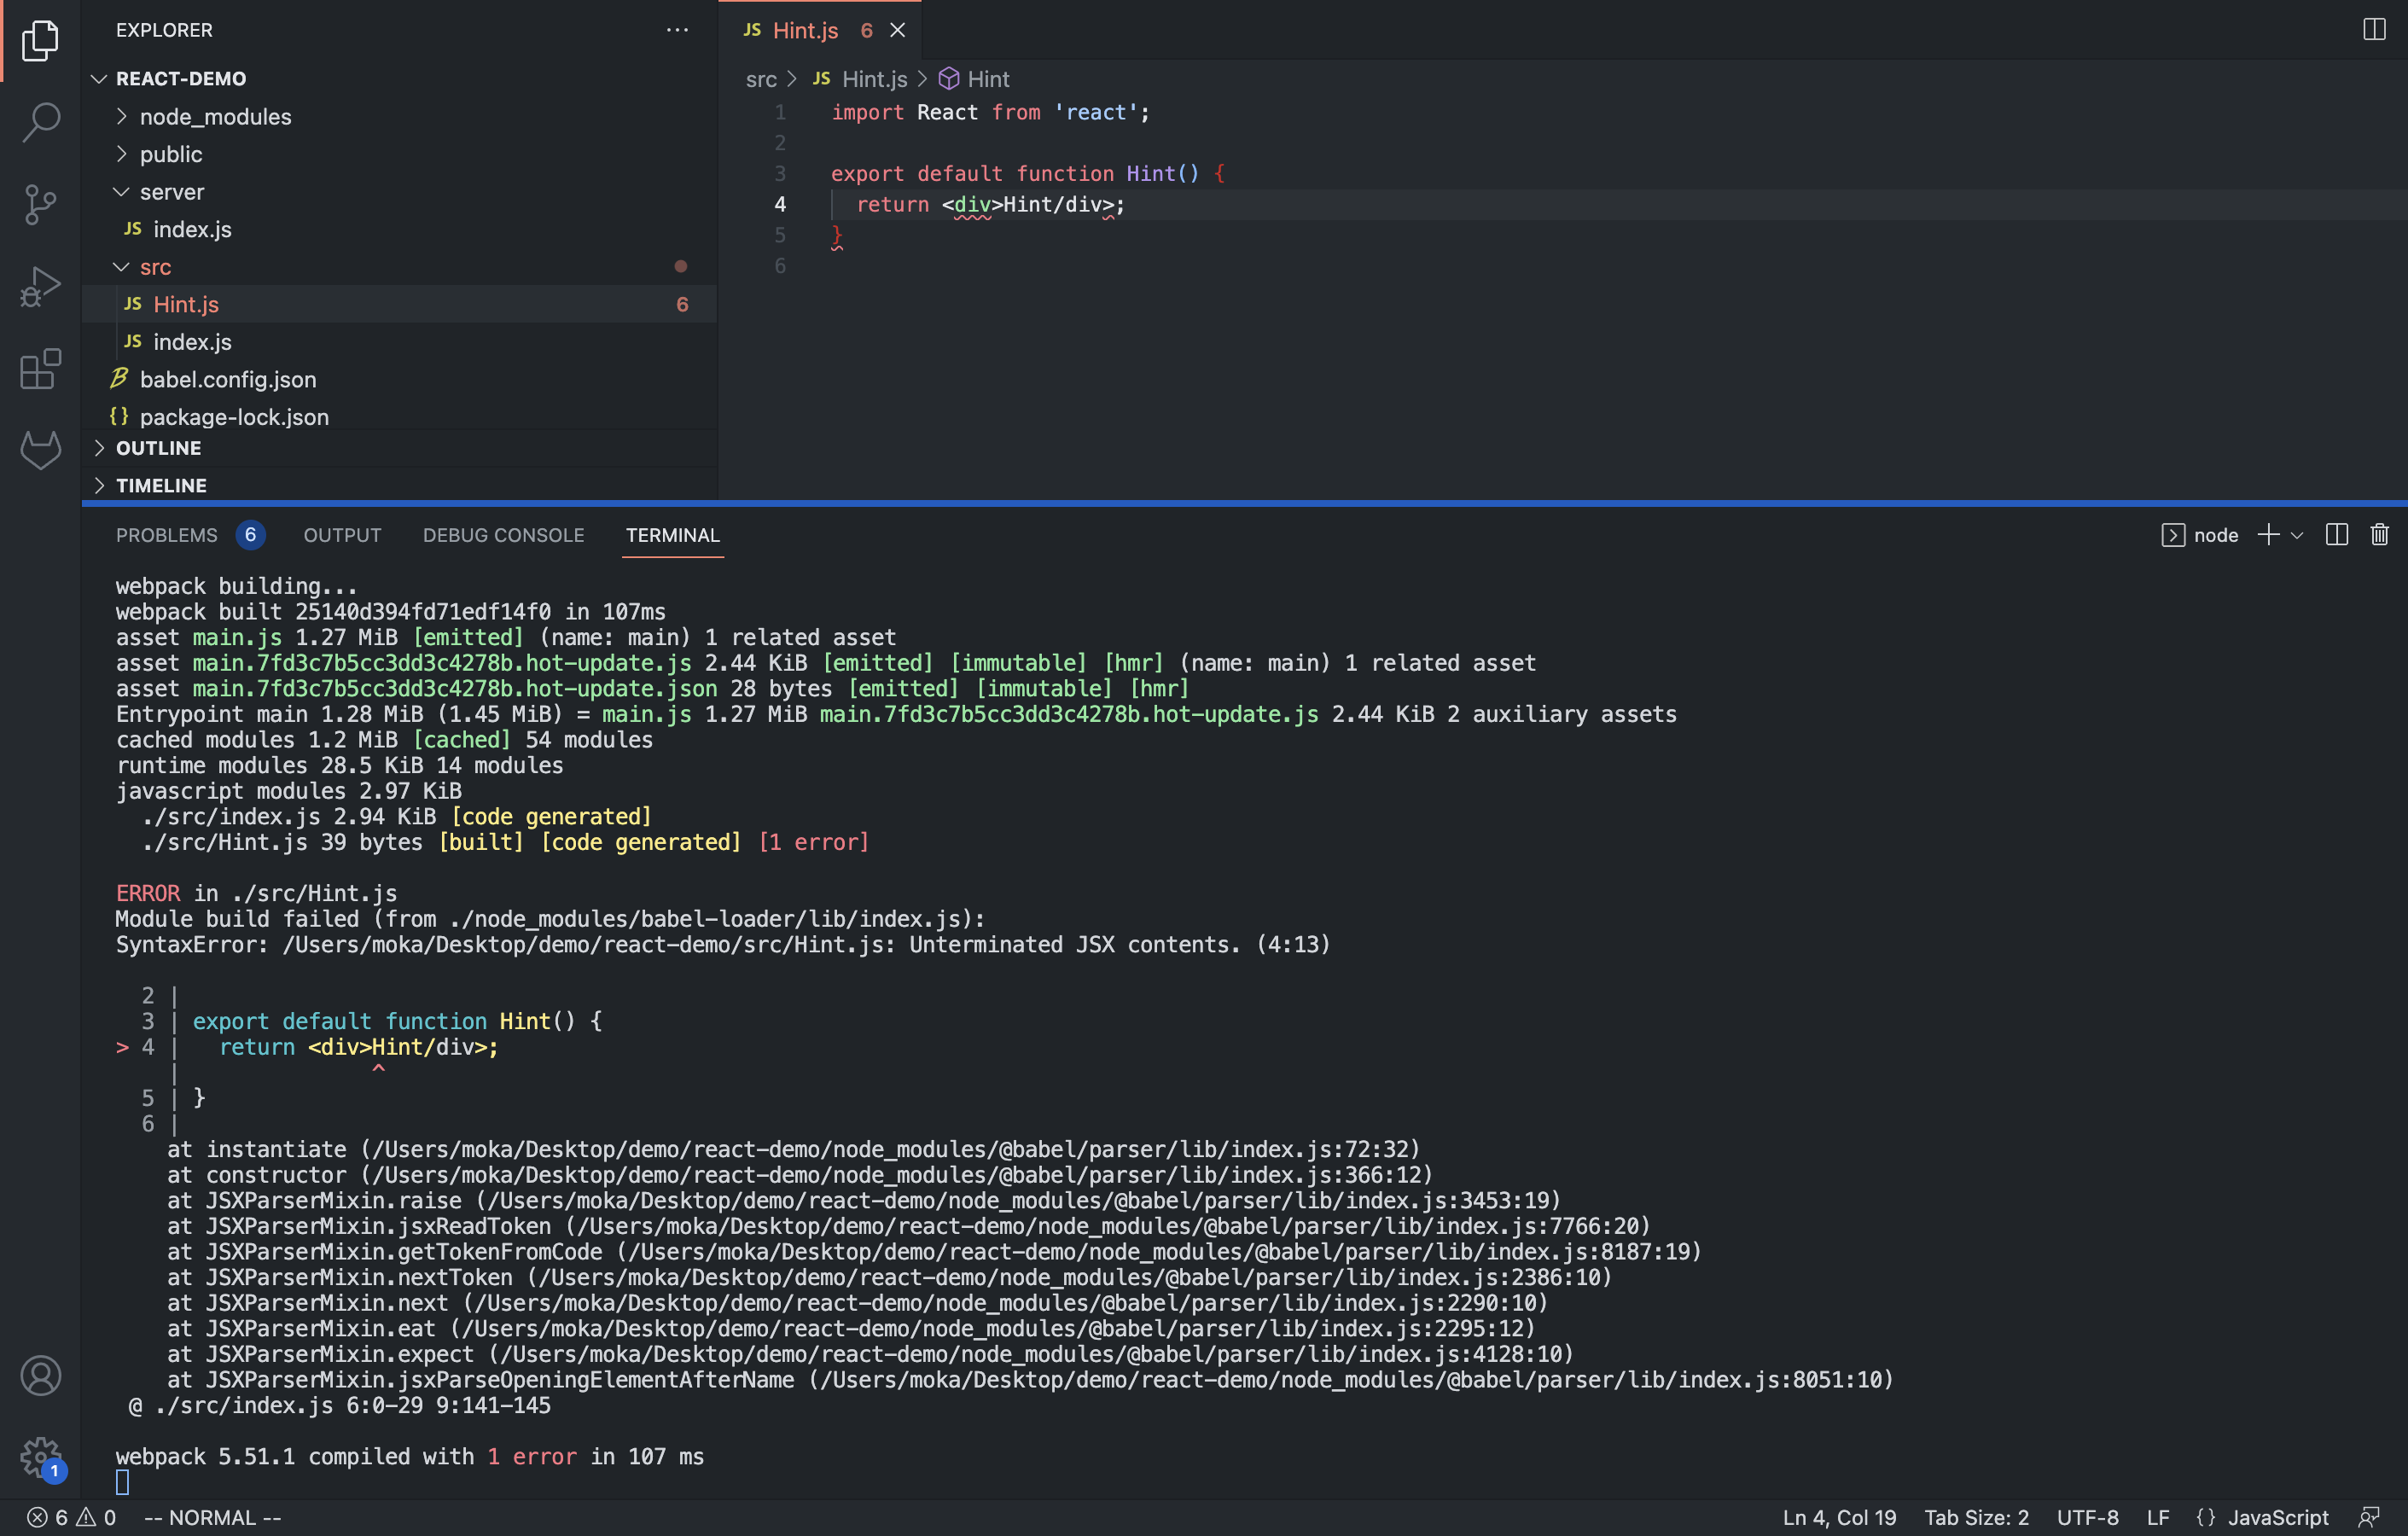The height and width of the screenshot is (1536, 2408).
Task: Open the Extensions view
Action: pos(40,369)
